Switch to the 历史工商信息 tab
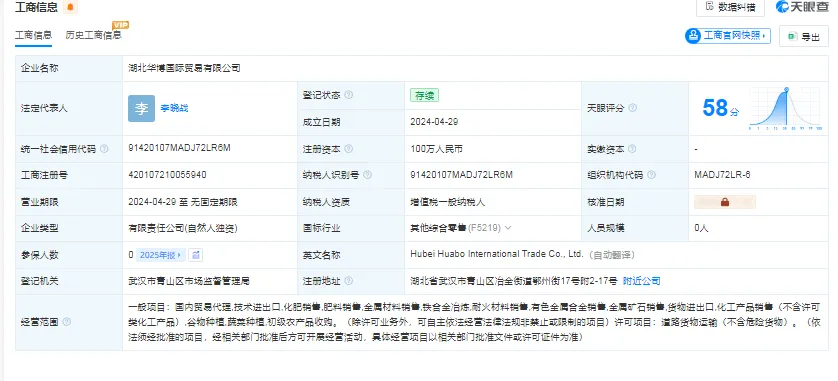838x381 pixels. [94, 35]
